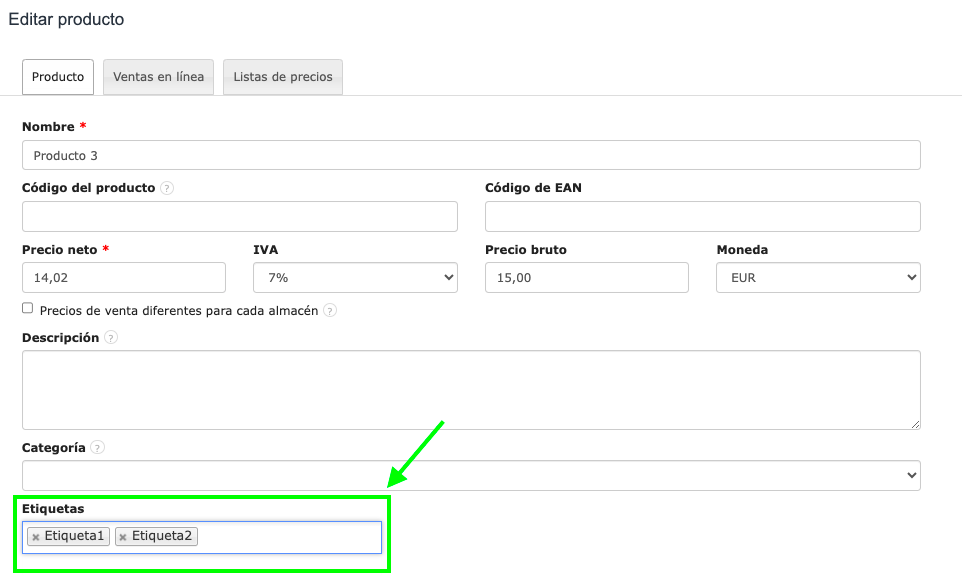Click help icon next to Descripción label

click(x=111, y=338)
